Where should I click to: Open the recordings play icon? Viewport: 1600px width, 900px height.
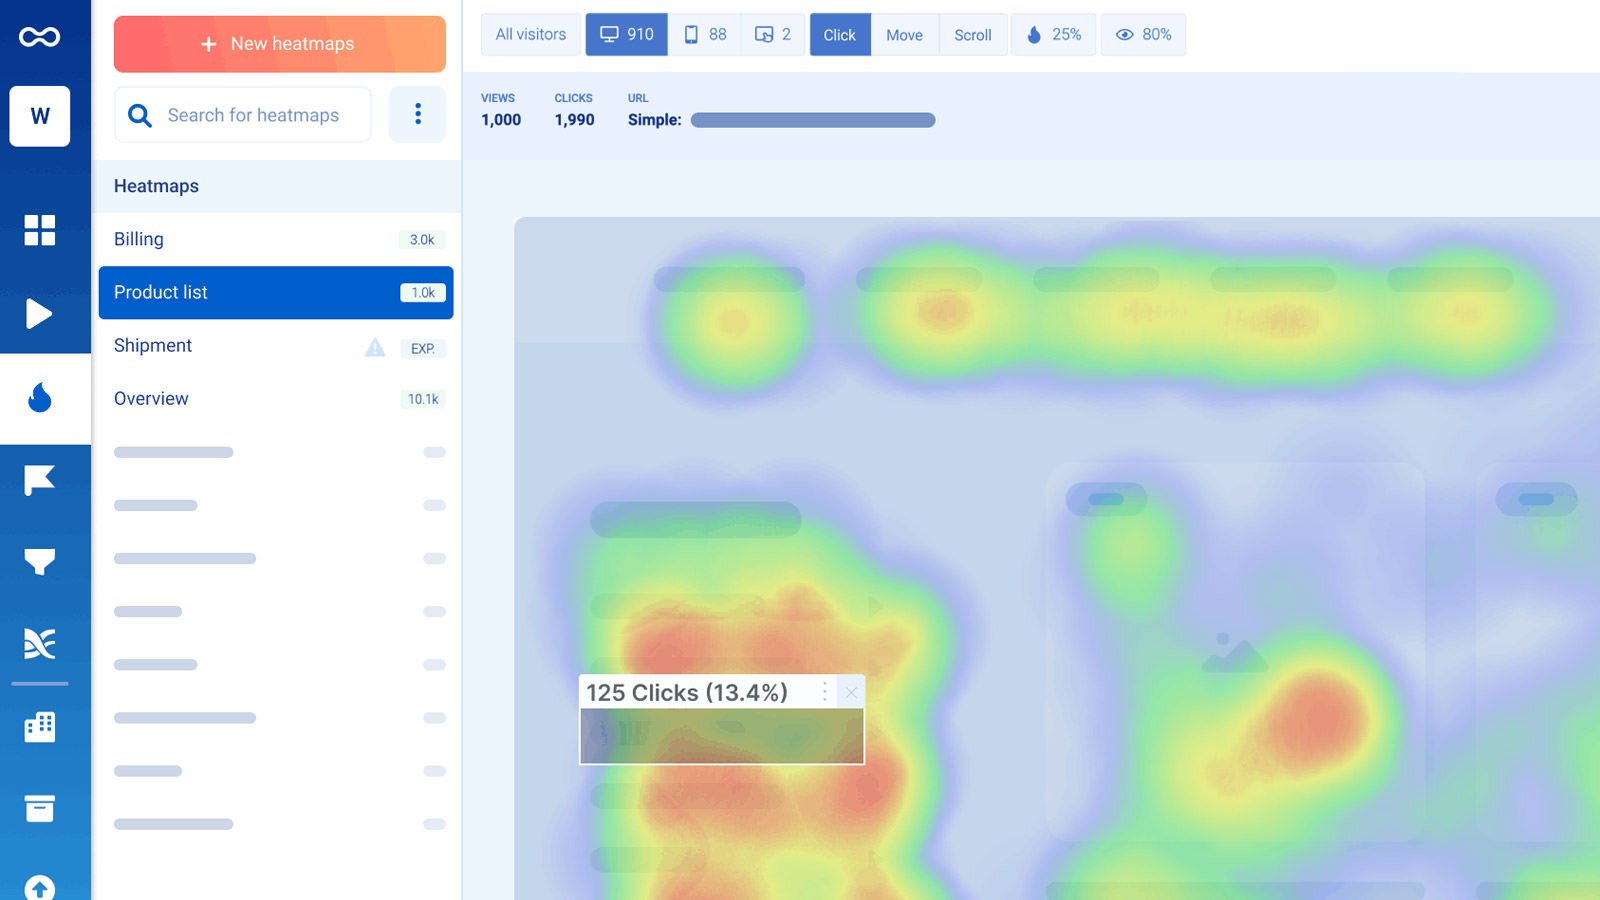(39, 313)
